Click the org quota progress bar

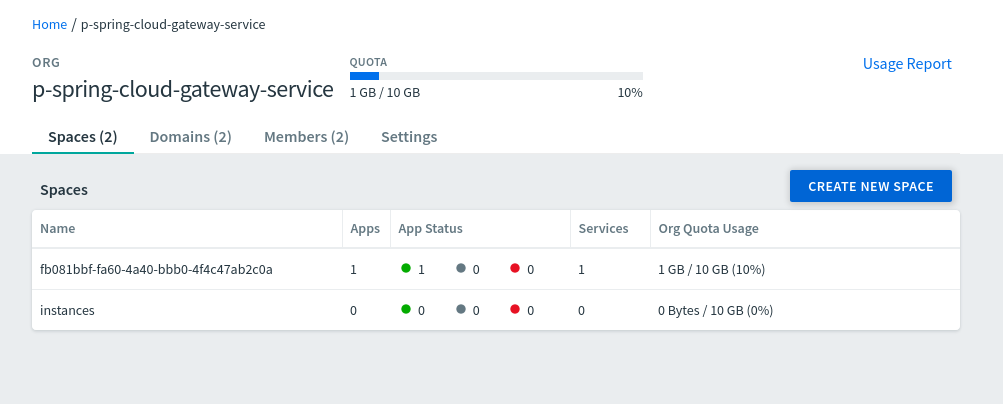point(496,76)
